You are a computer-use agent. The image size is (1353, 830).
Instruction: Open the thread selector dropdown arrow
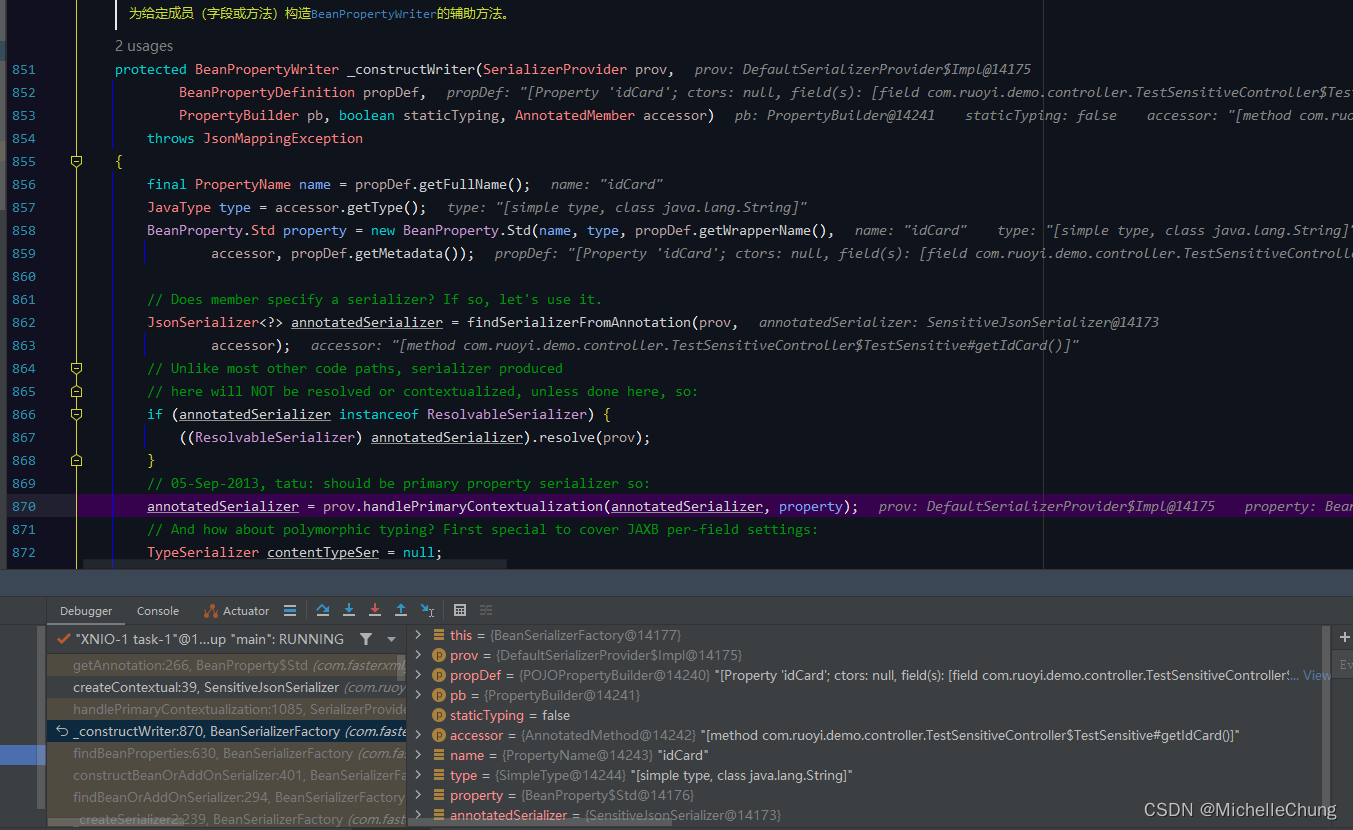click(391, 639)
